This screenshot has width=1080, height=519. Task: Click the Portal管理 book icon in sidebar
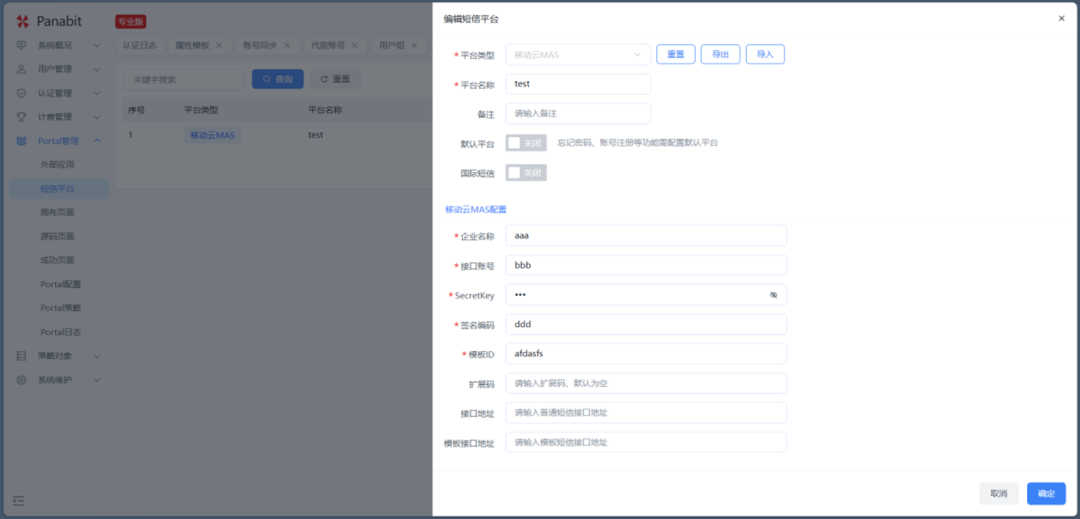tap(21, 140)
